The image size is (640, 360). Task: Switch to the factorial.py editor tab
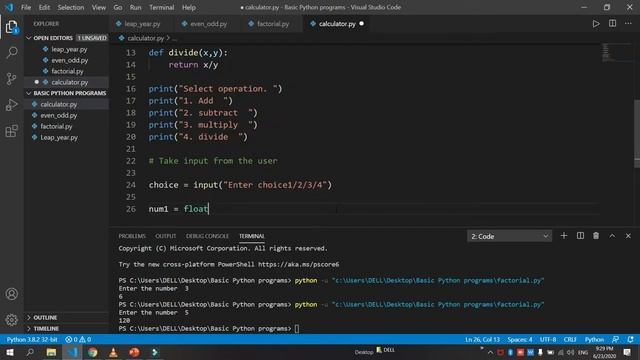coord(272,24)
